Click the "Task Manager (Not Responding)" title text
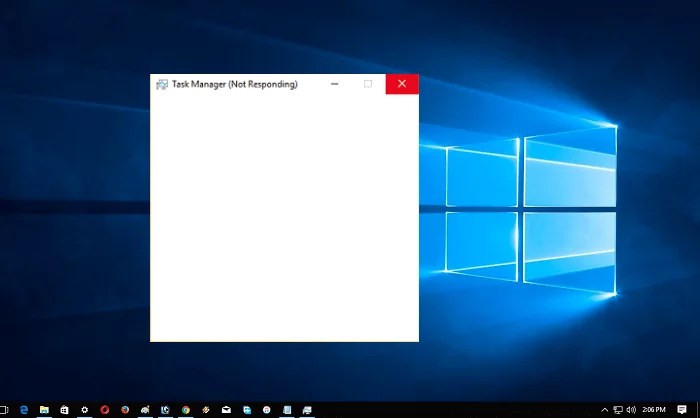 [x=235, y=84]
